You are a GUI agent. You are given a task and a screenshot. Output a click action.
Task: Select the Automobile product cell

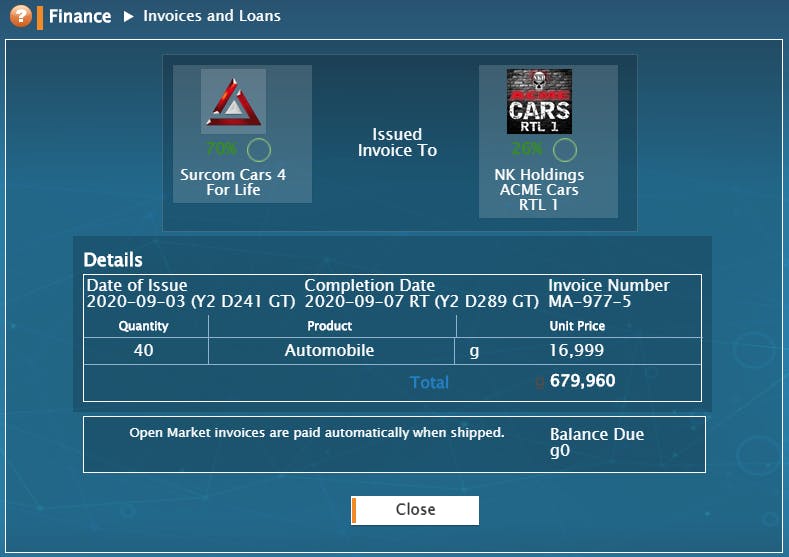(x=330, y=350)
